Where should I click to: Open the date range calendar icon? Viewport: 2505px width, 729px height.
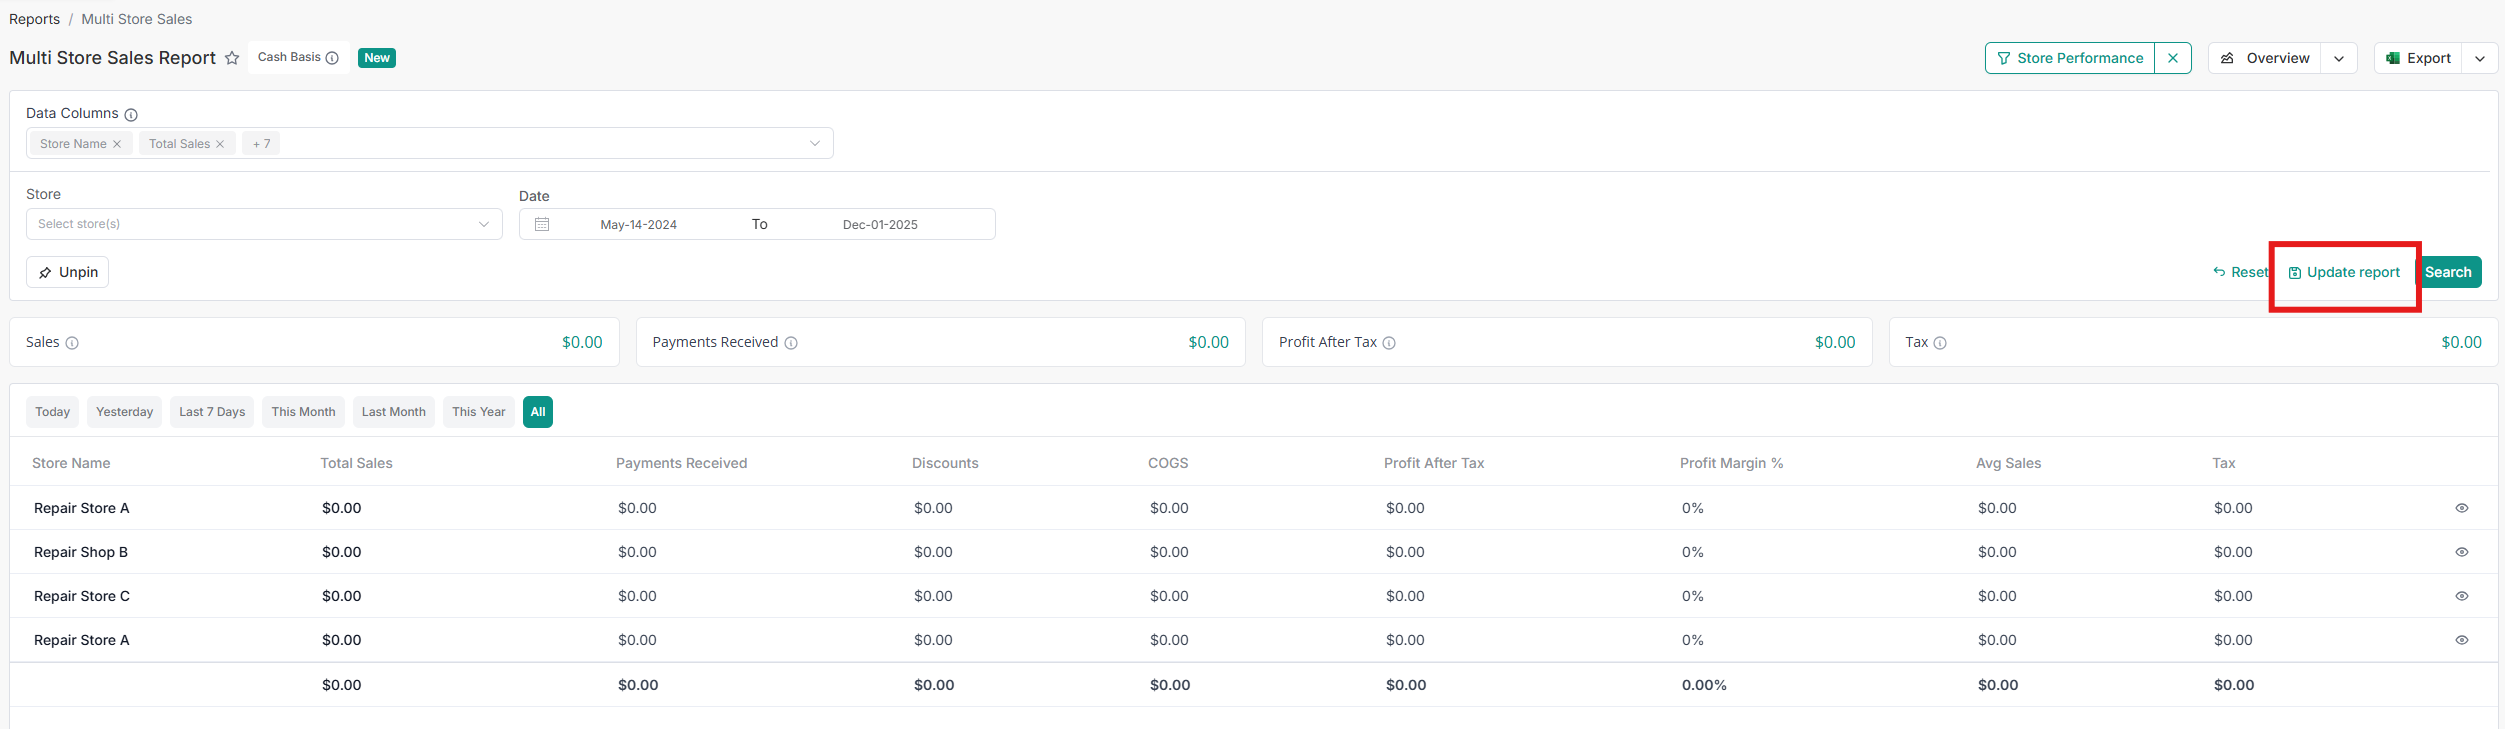pyautogui.click(x=542, y=224)
